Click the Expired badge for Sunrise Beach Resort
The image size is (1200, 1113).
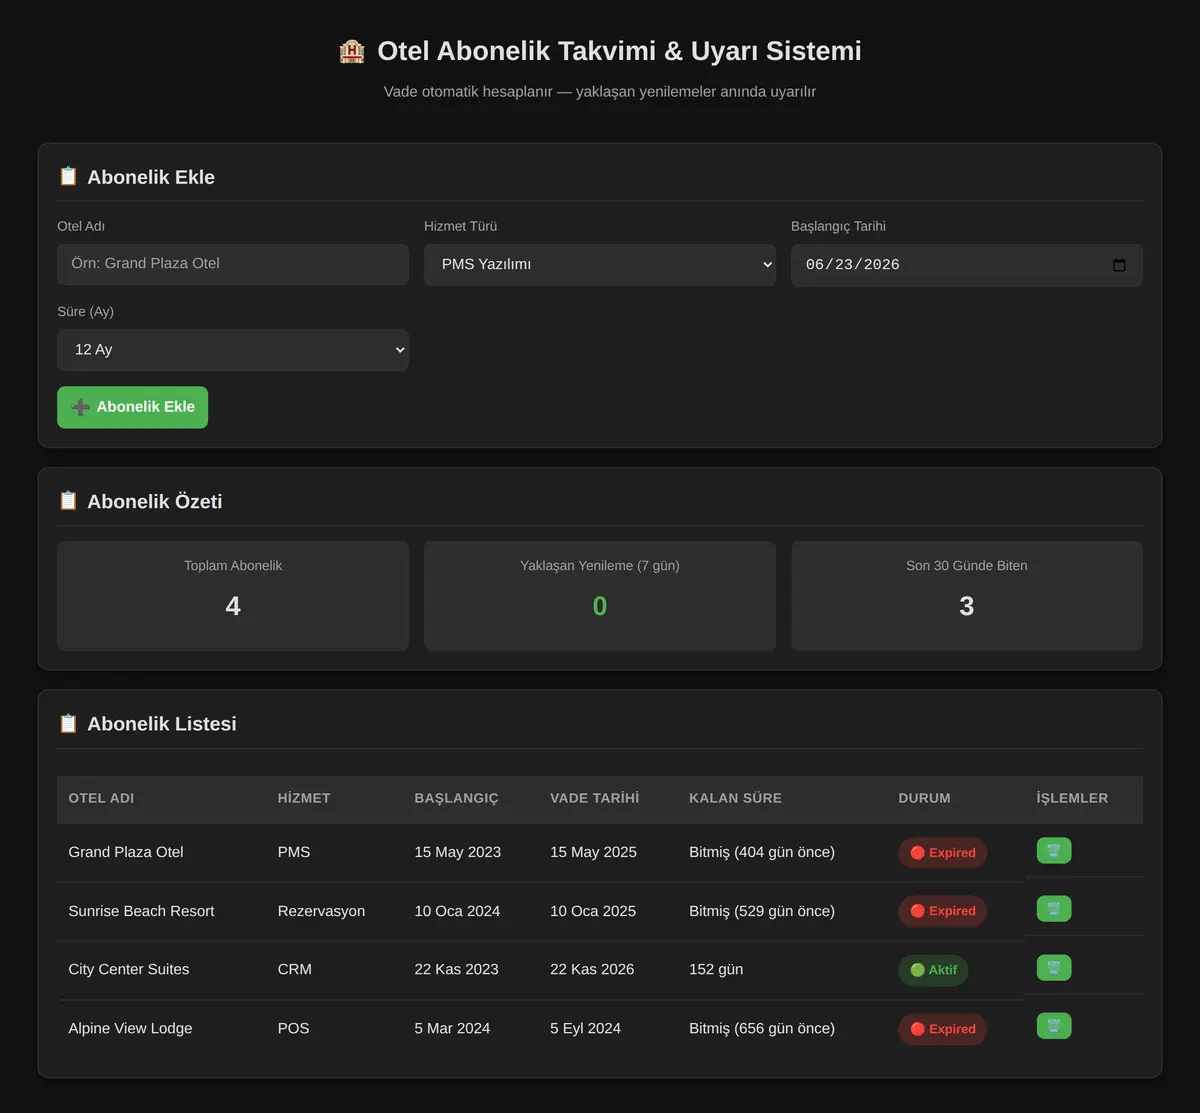[x=943, y=911]
